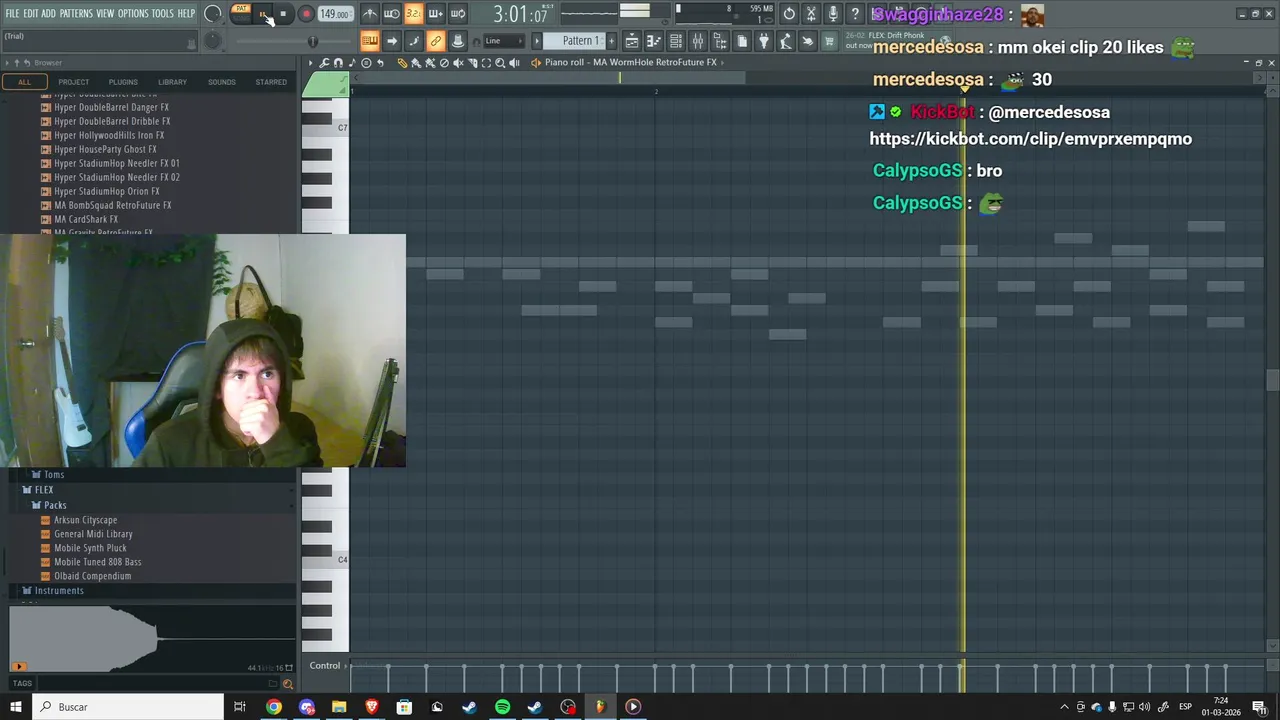Open the EDIT menu
Screen dimensions: 1280x720
pyautogui.click(x=31, y=14)
